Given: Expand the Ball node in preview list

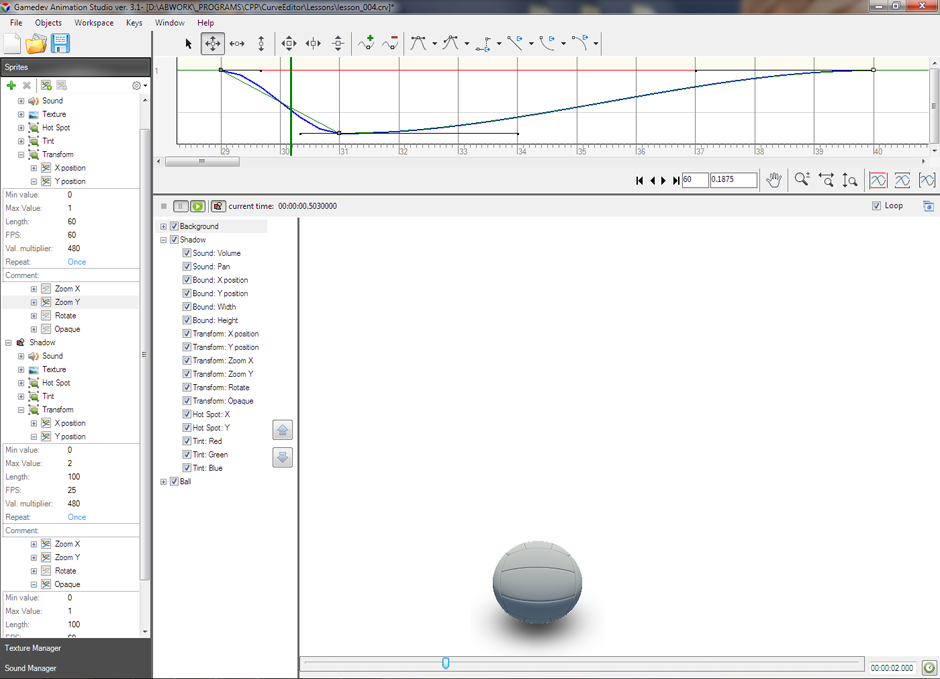Looking at the screenshot, I should pos(163,482).
